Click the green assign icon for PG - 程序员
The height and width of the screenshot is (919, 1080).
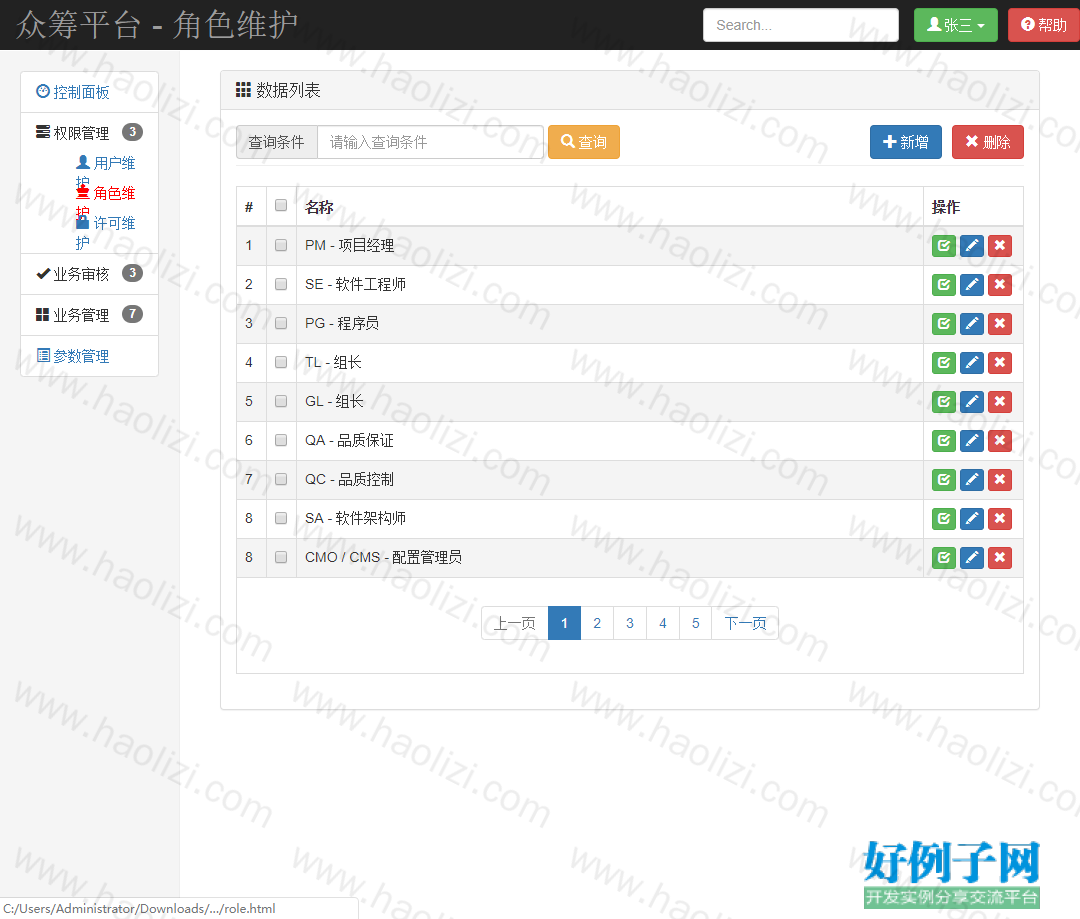944,324
